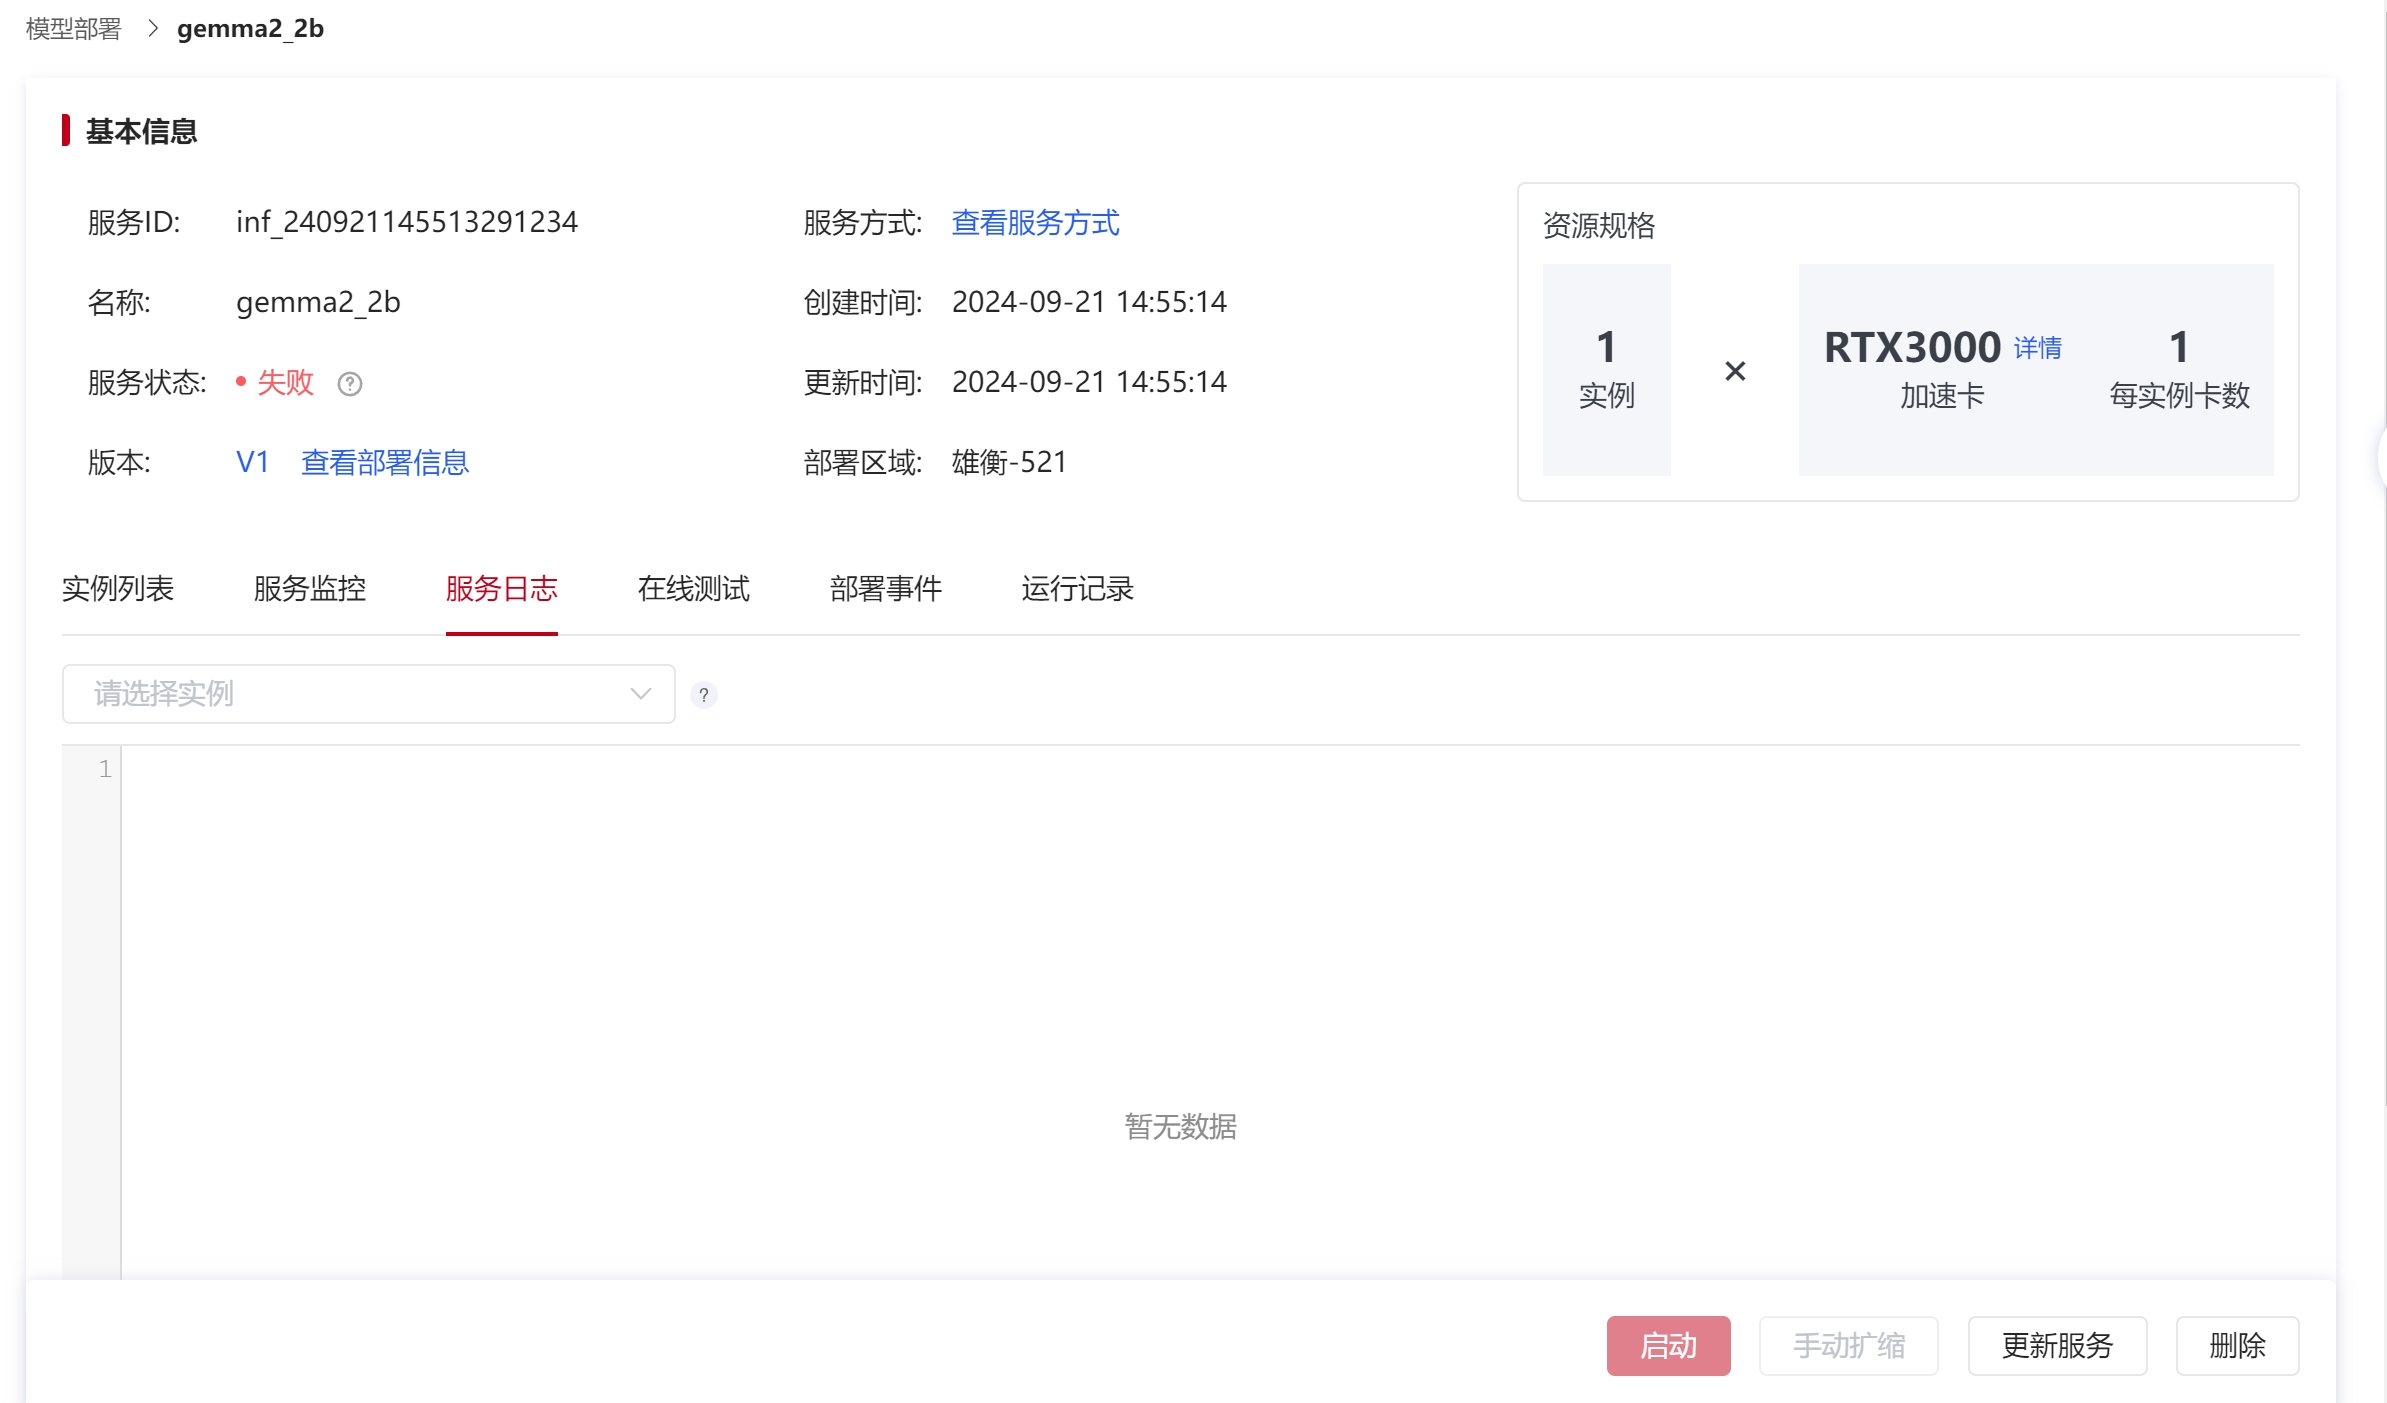Click breadcrumb chevron arrow separator
The width and height of the screenshot is (2387, 1403).
152,28
